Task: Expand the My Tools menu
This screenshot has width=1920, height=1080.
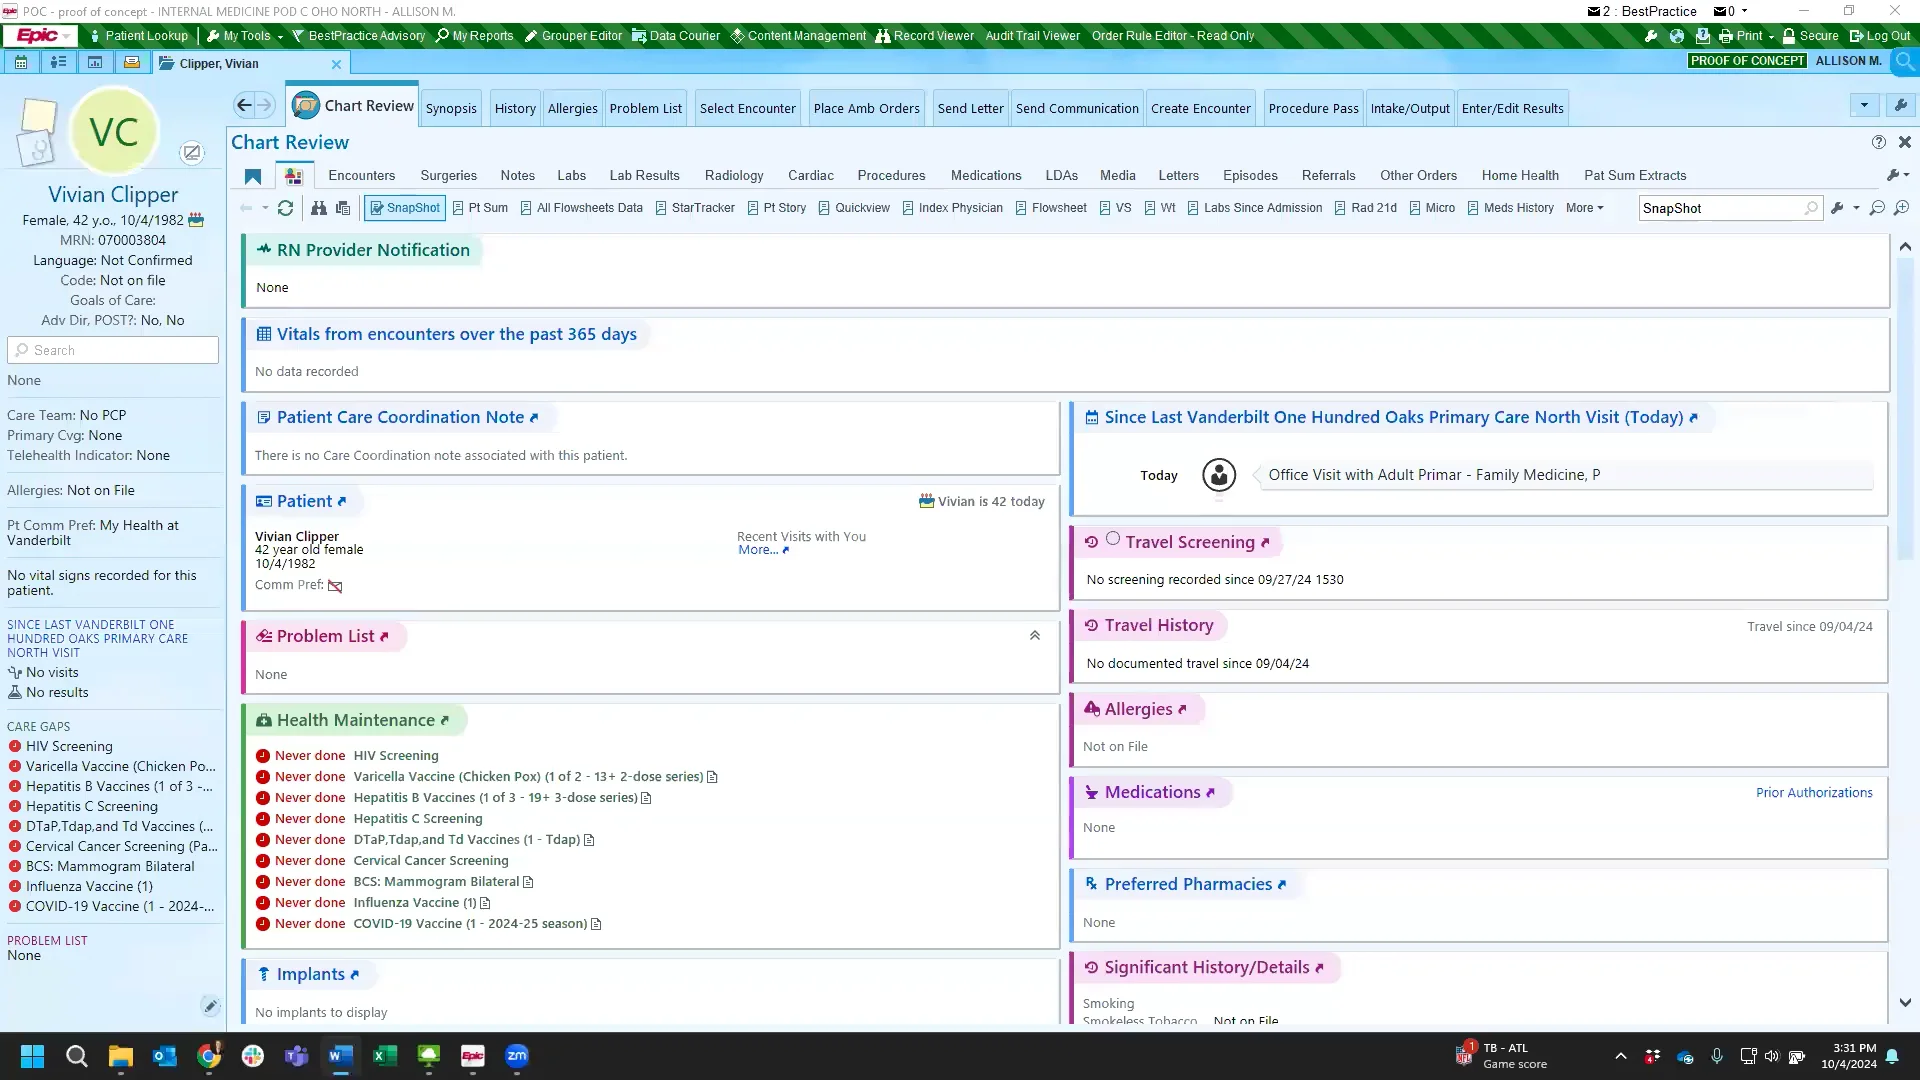Action: (x=245, y=36)
